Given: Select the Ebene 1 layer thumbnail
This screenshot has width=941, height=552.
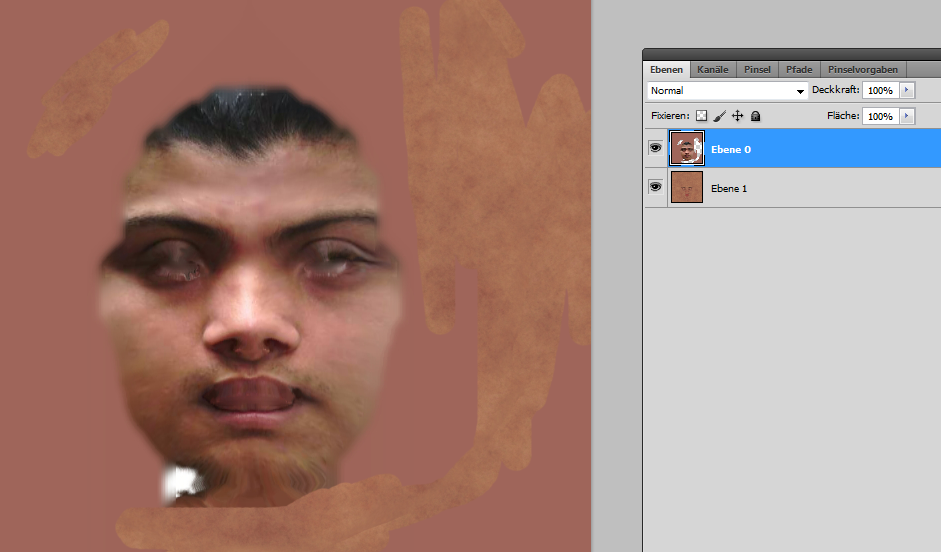Looking at the screenshot, I should click(x=687, y=187).
